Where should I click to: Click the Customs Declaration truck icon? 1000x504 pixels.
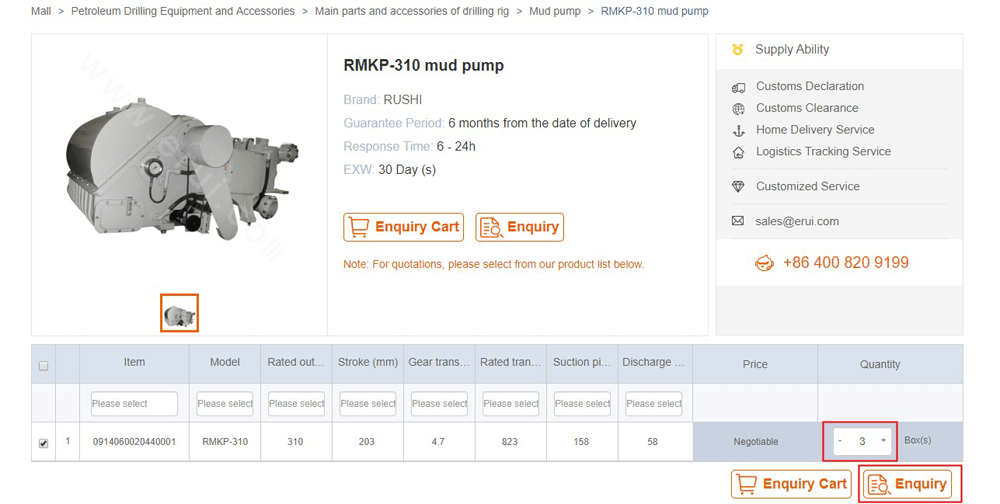click(738, 87)
